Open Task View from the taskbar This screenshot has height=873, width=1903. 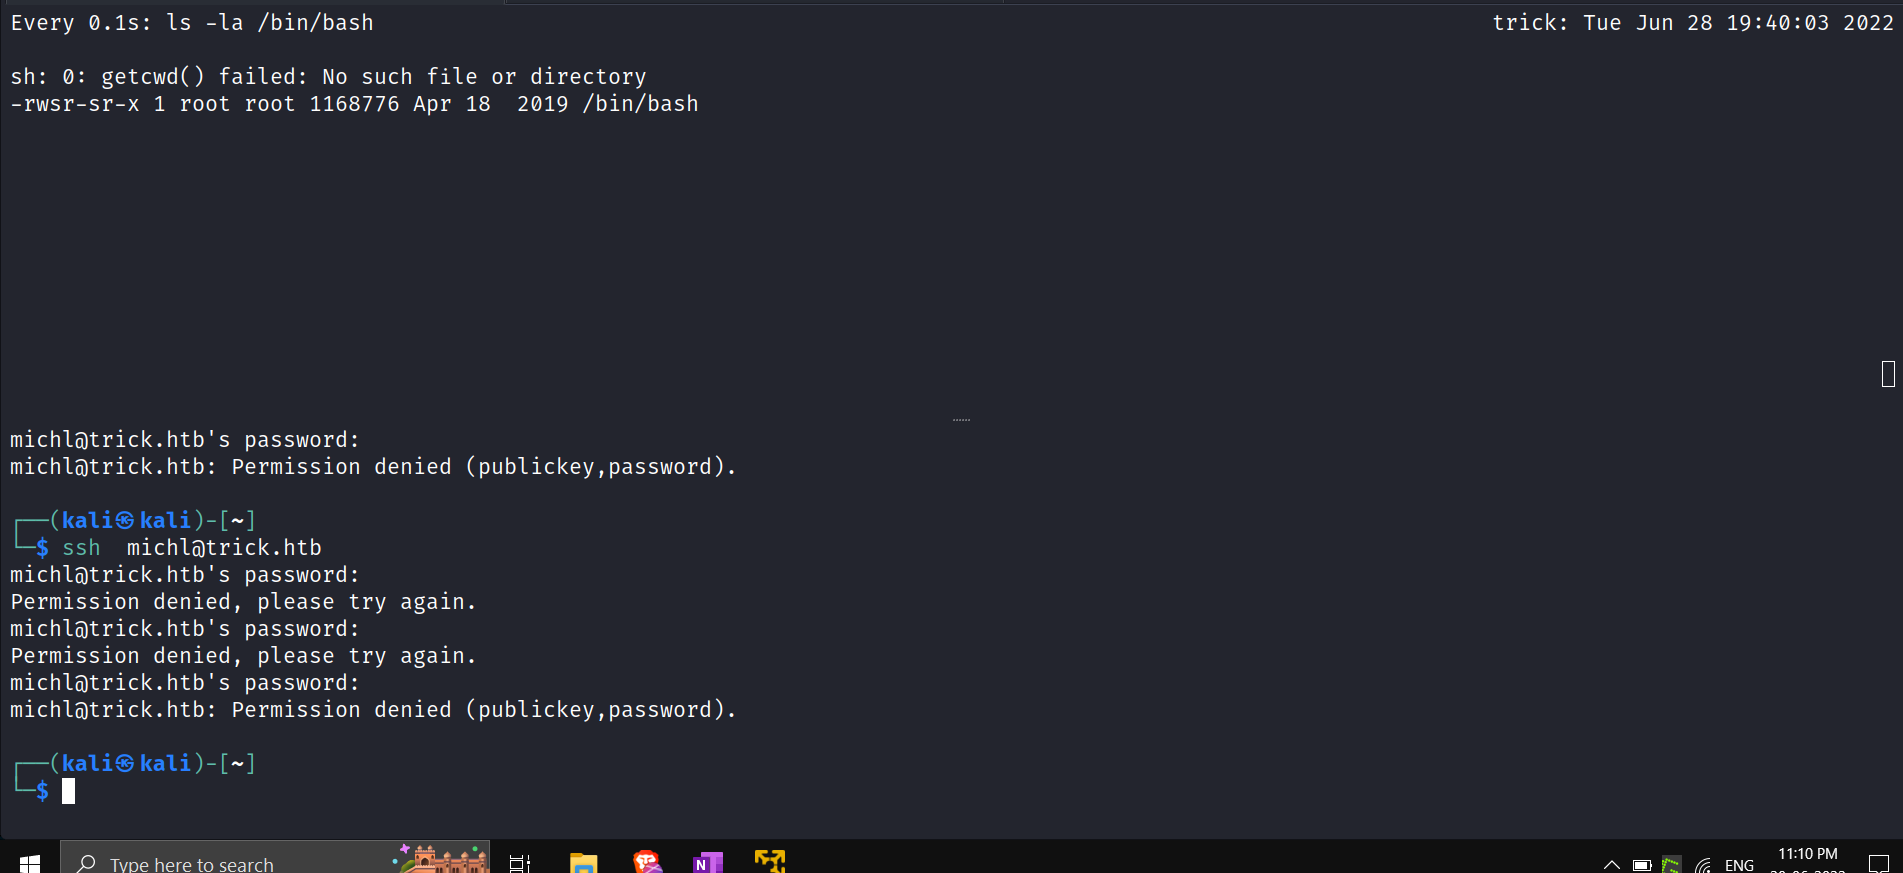(x=520, y=862)
